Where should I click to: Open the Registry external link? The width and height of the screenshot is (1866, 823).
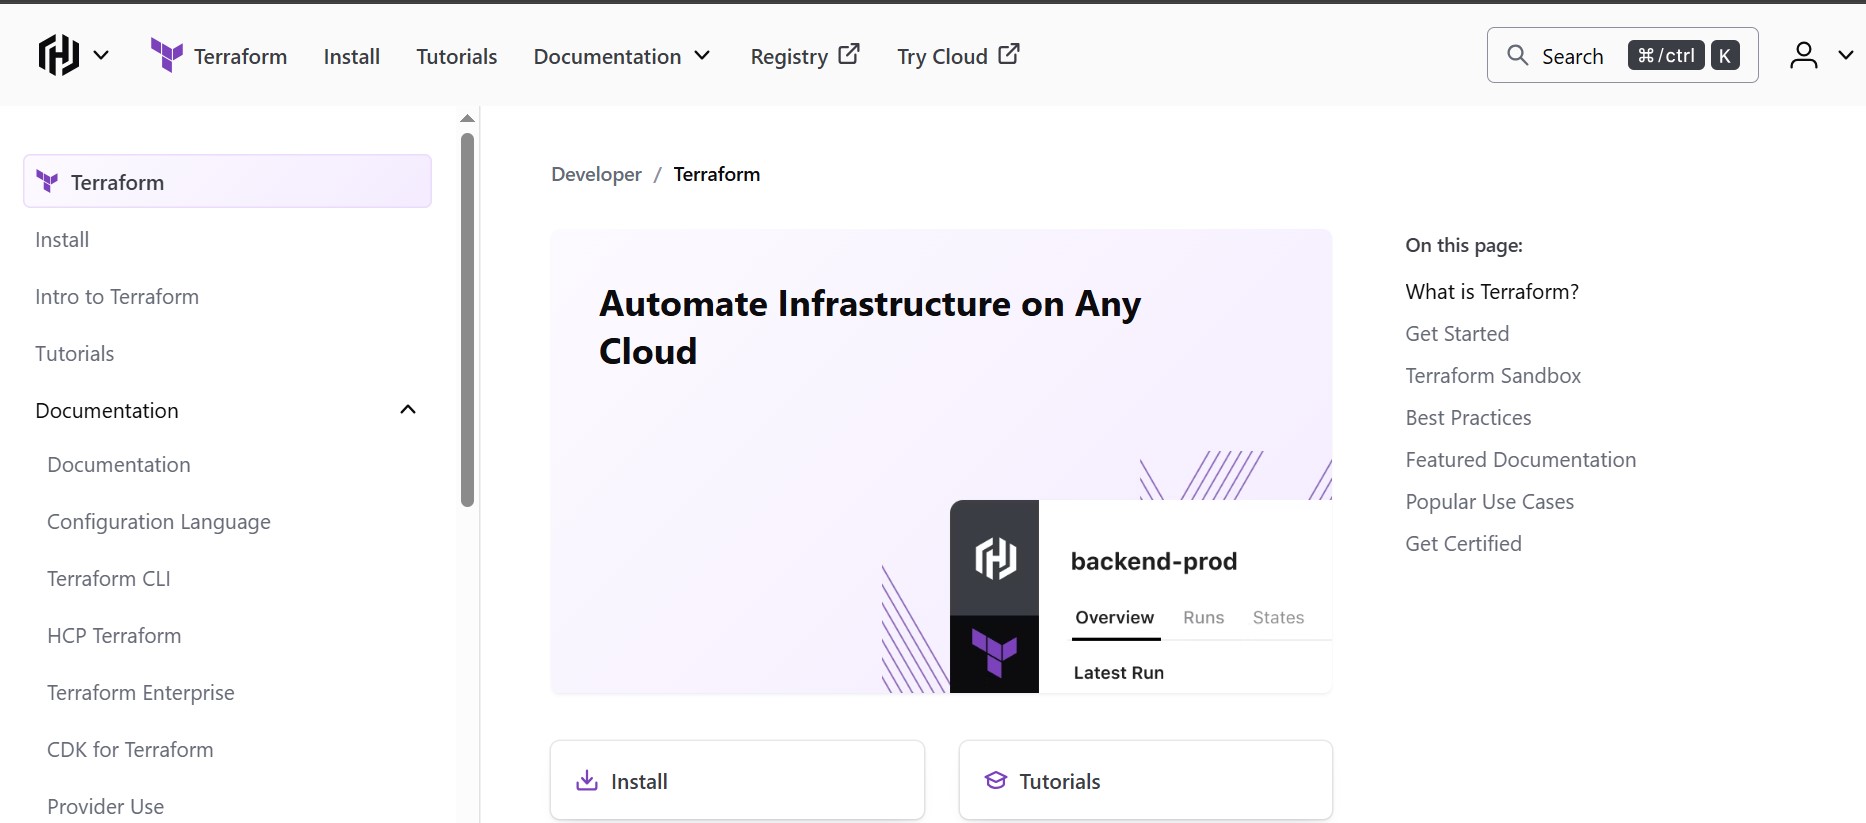click(x=805, y=56)
